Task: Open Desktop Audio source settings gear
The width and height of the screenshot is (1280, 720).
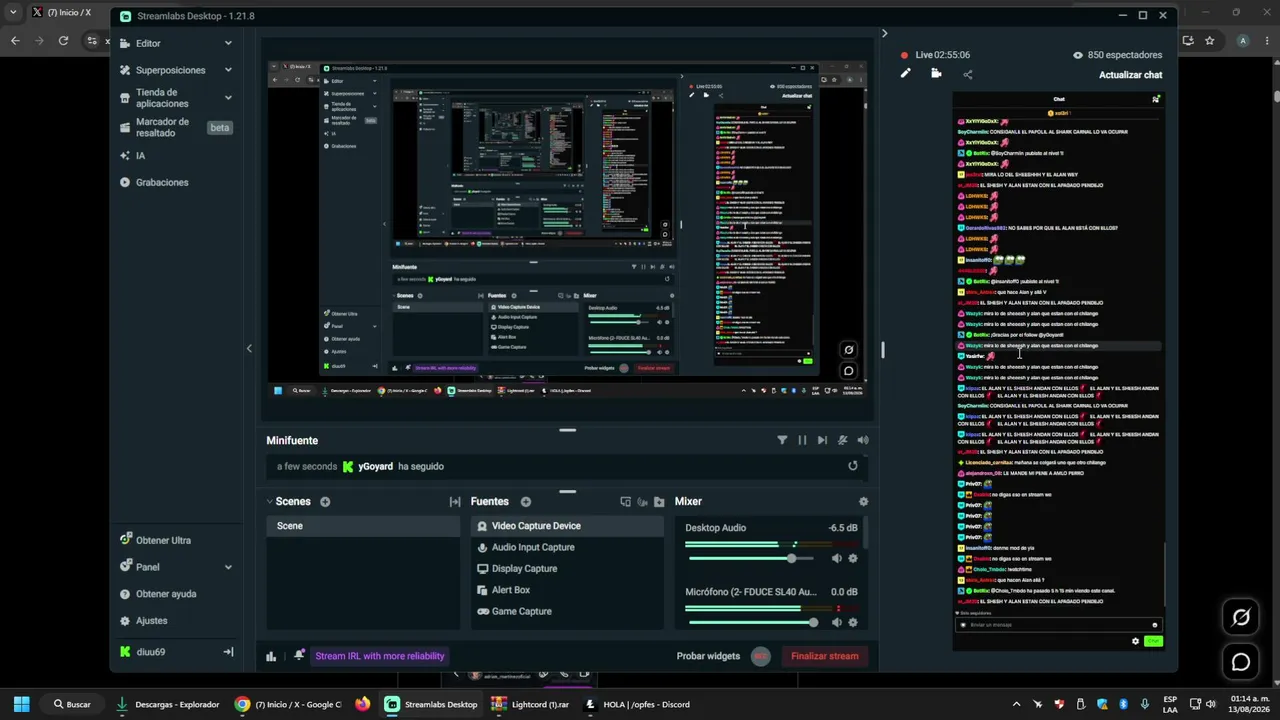Action: [x=853, y=559]
